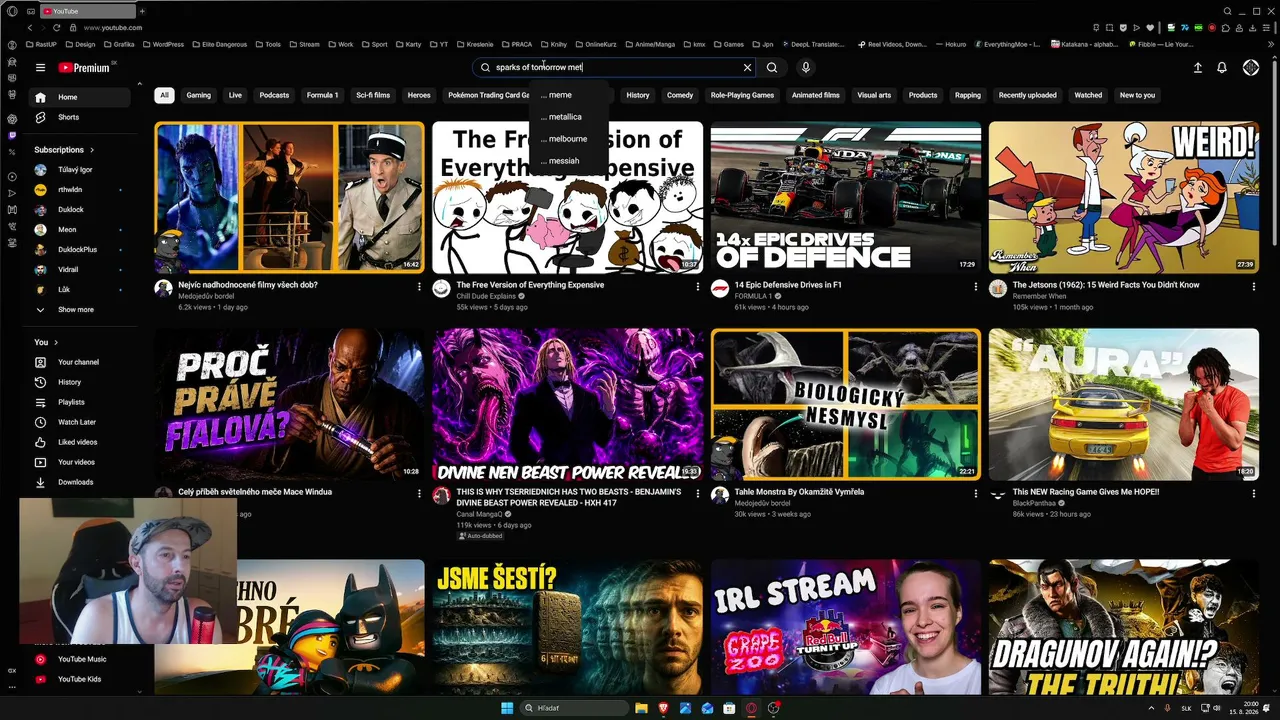Image resolution: width=1280 pixels, height=720 pixels.
Task: Open the Windows Start menu
Action: click(x=507, y=708)
